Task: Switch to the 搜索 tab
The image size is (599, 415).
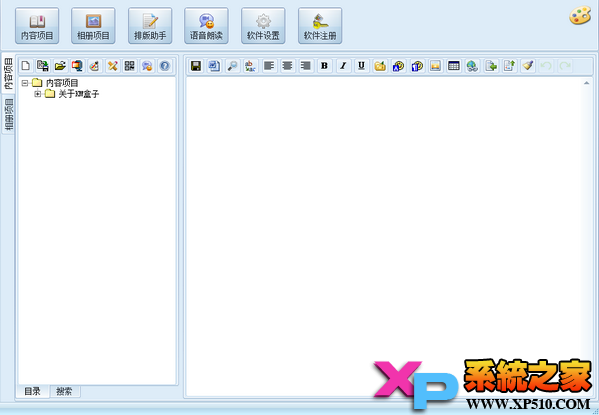Action: pos(64,391)
